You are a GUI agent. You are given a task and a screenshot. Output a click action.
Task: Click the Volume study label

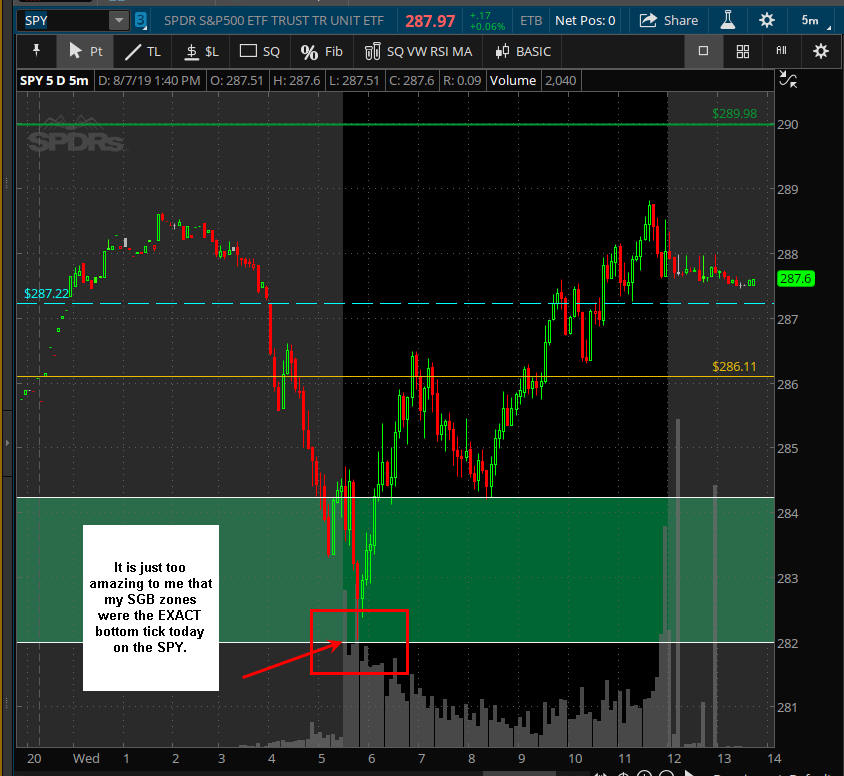512,81
